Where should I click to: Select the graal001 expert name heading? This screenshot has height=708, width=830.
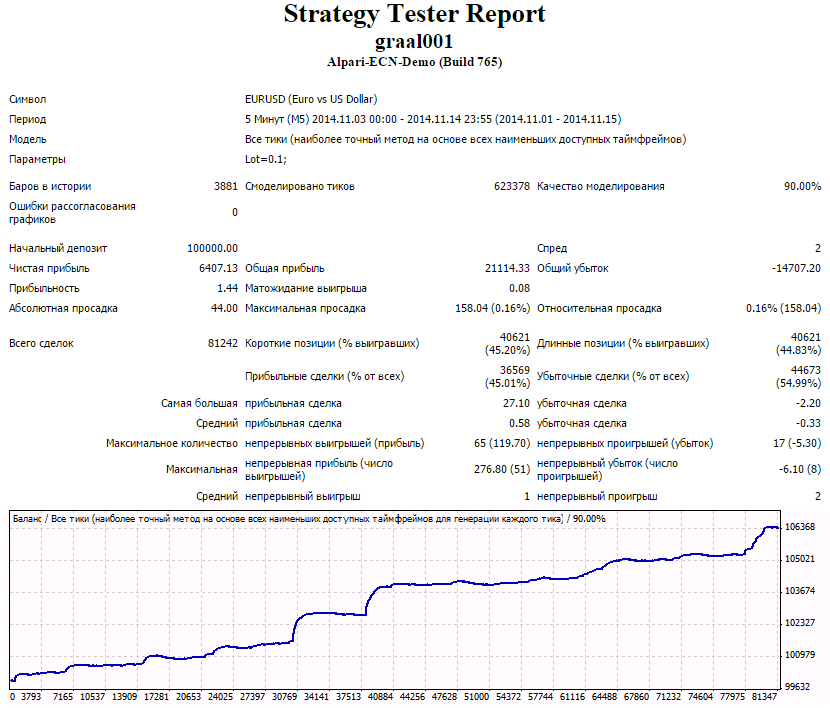tap(414, 41)
